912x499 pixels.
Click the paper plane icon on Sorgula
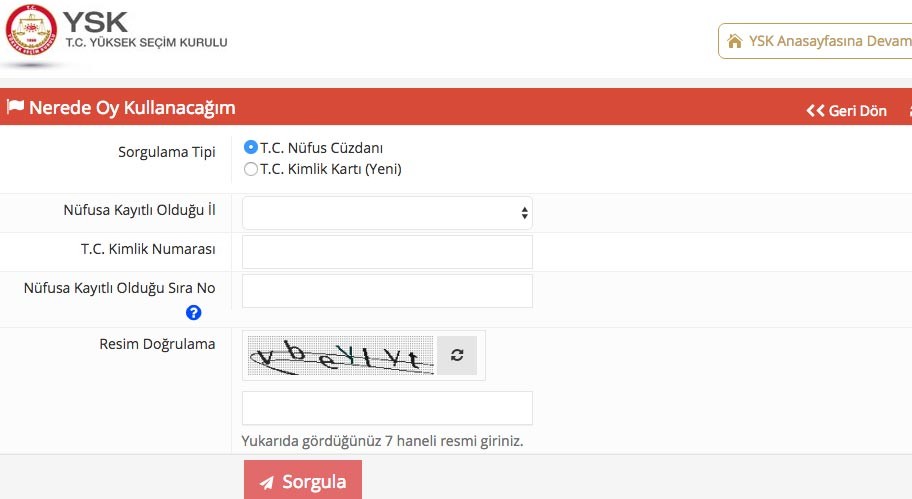266,483
